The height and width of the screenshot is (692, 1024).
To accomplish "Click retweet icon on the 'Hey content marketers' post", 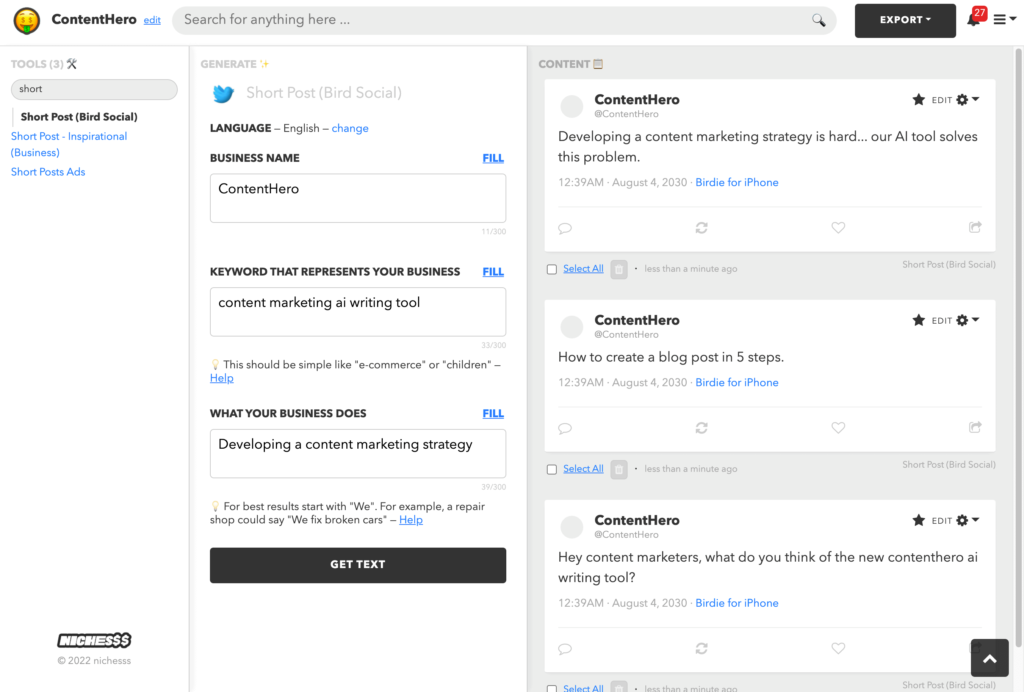I will [701, 649].
